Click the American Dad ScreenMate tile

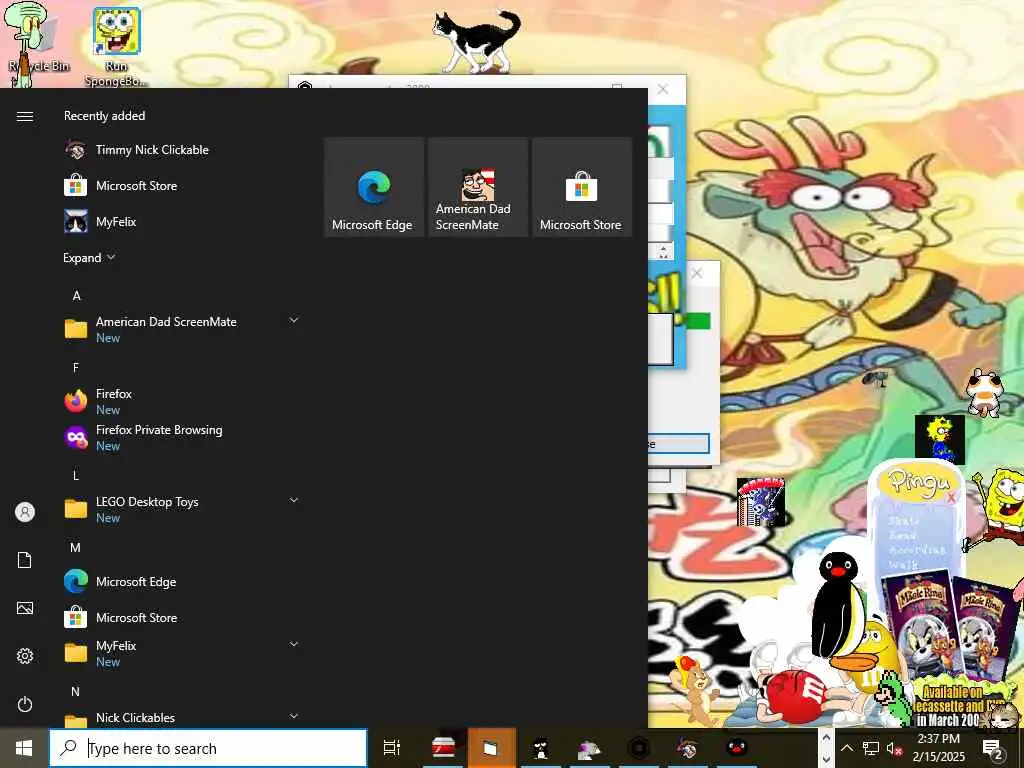coord(477,187)
